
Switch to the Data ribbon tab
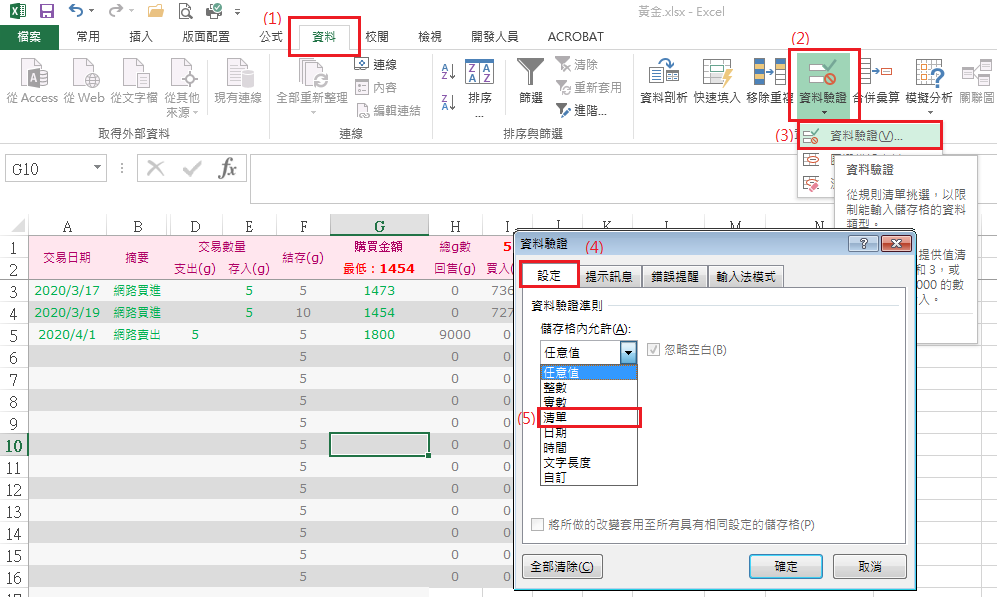coord(324,37)
